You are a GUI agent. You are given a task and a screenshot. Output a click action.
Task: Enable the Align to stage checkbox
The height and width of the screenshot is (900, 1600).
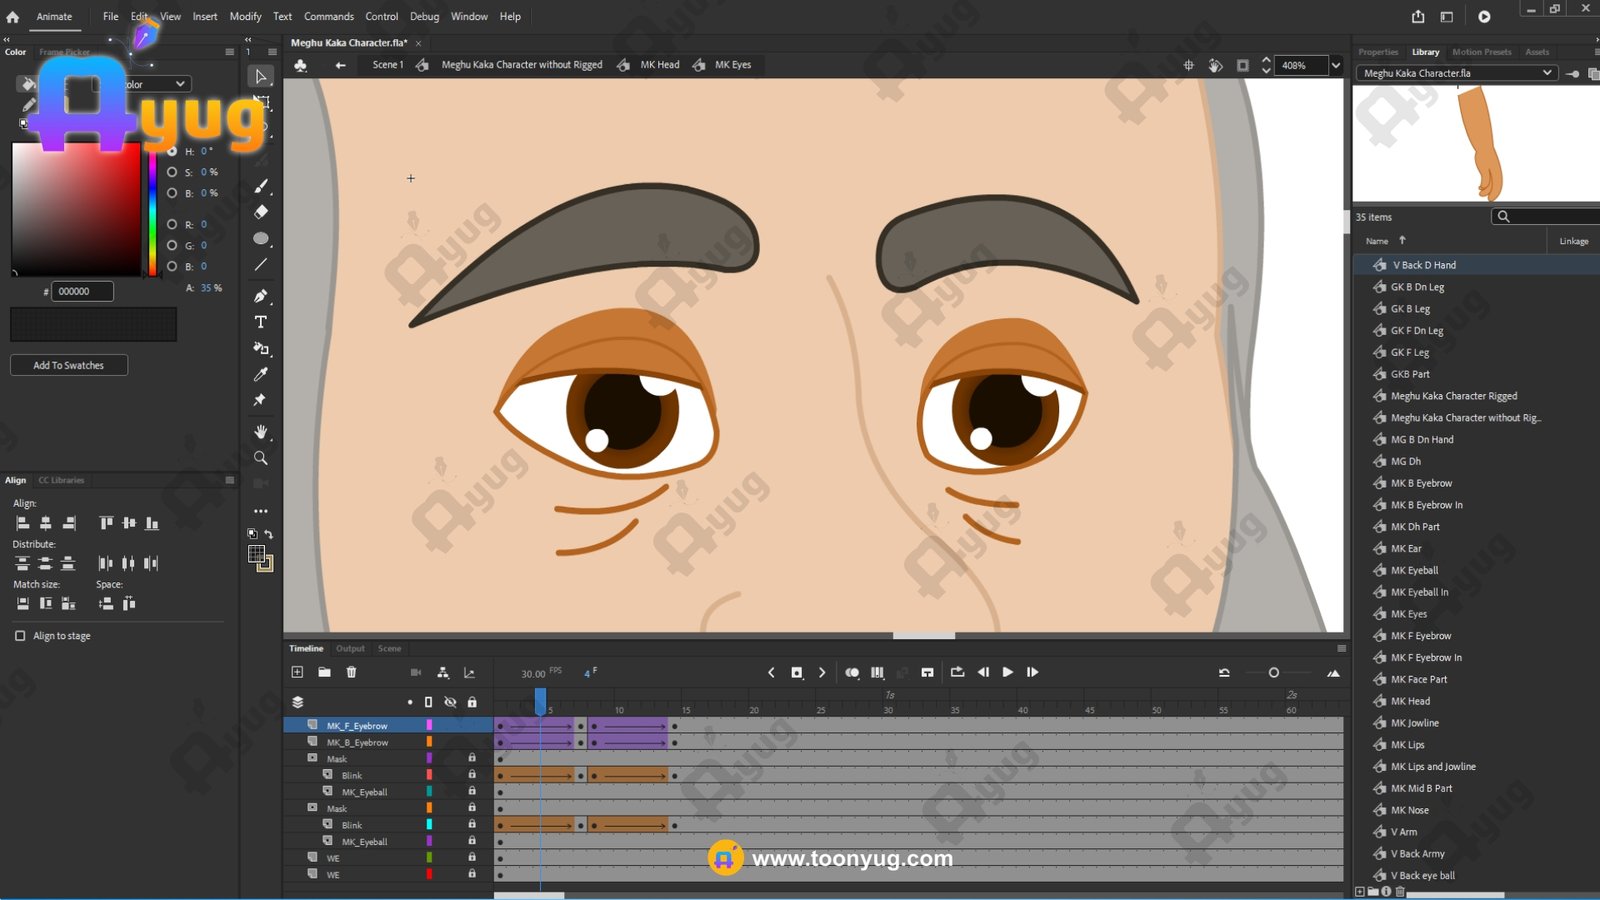(x=20, y=636)
